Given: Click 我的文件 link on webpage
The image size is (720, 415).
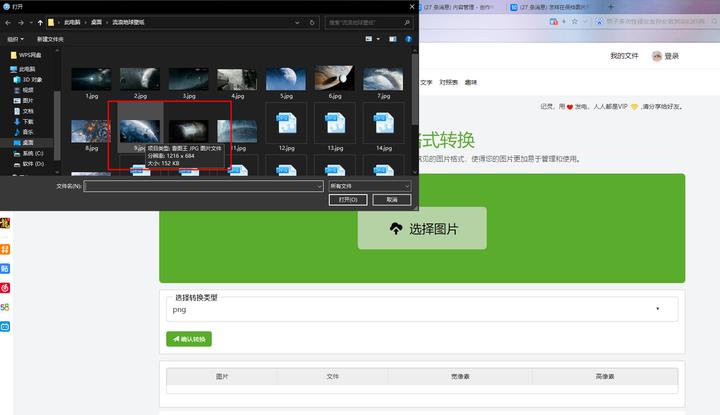Looking at the screenshot, I should coord(624,56).
